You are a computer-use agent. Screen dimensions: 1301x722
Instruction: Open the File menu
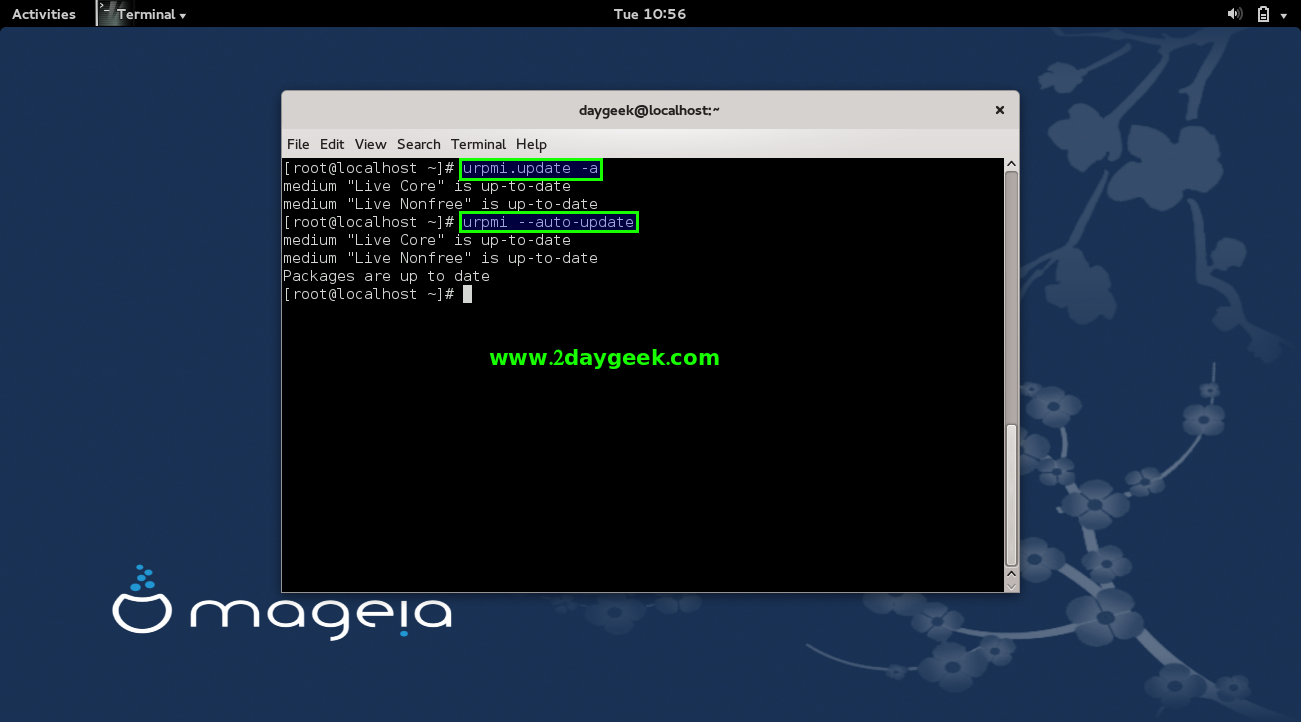pos(298,144)
